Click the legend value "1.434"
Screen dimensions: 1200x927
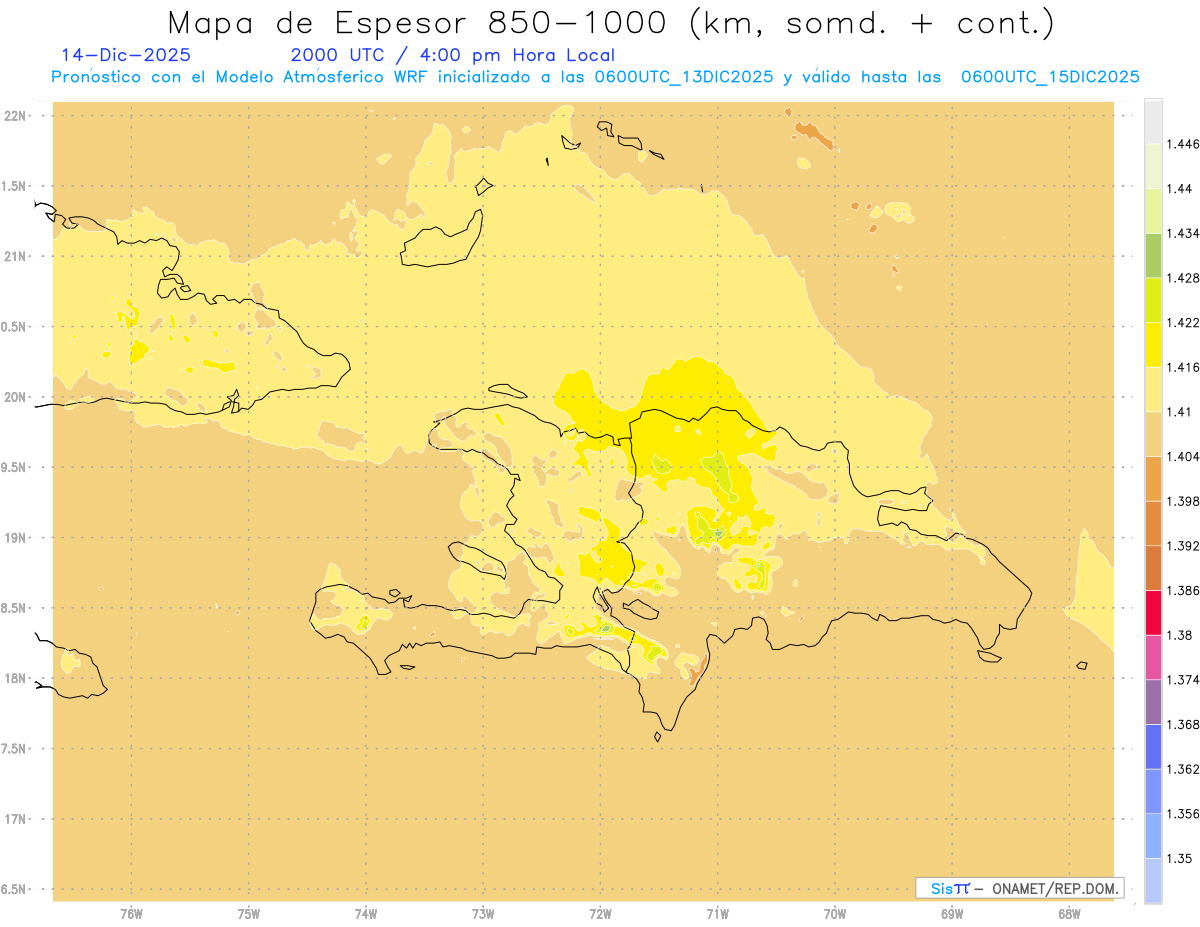pos(1184,233)
